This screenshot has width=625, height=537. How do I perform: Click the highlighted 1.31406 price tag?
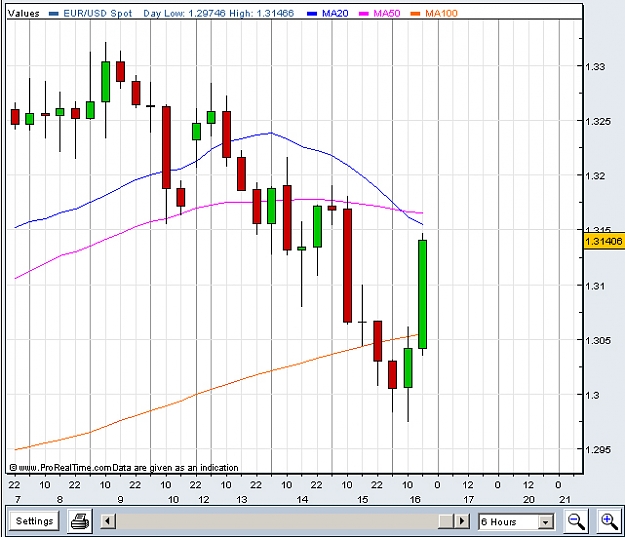604,241
